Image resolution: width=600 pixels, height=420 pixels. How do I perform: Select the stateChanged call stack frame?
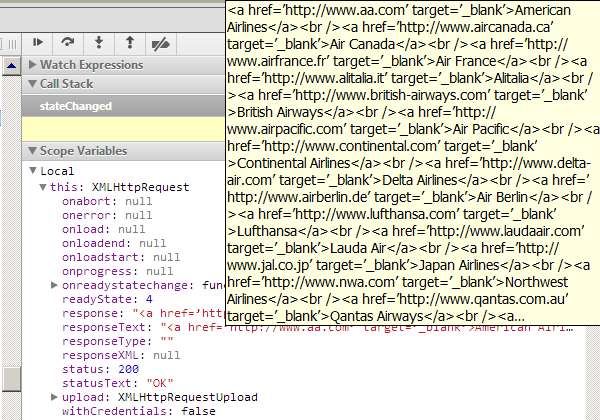pos(123,106)
